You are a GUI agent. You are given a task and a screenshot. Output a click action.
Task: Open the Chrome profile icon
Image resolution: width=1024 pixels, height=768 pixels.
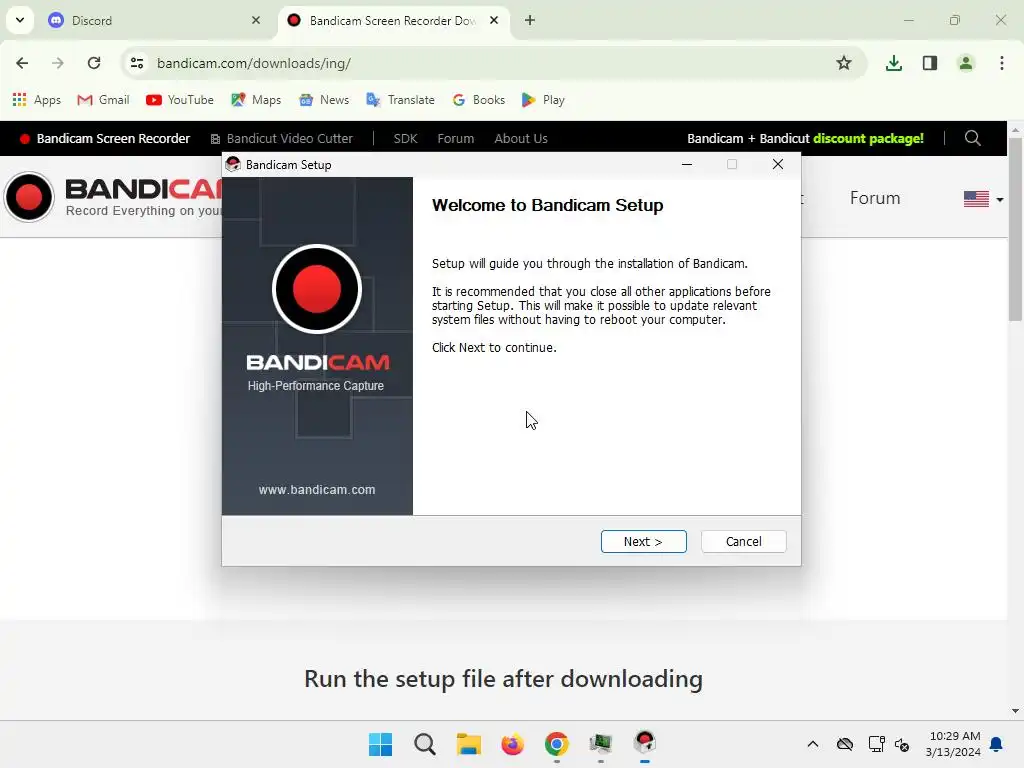point(966,63)
